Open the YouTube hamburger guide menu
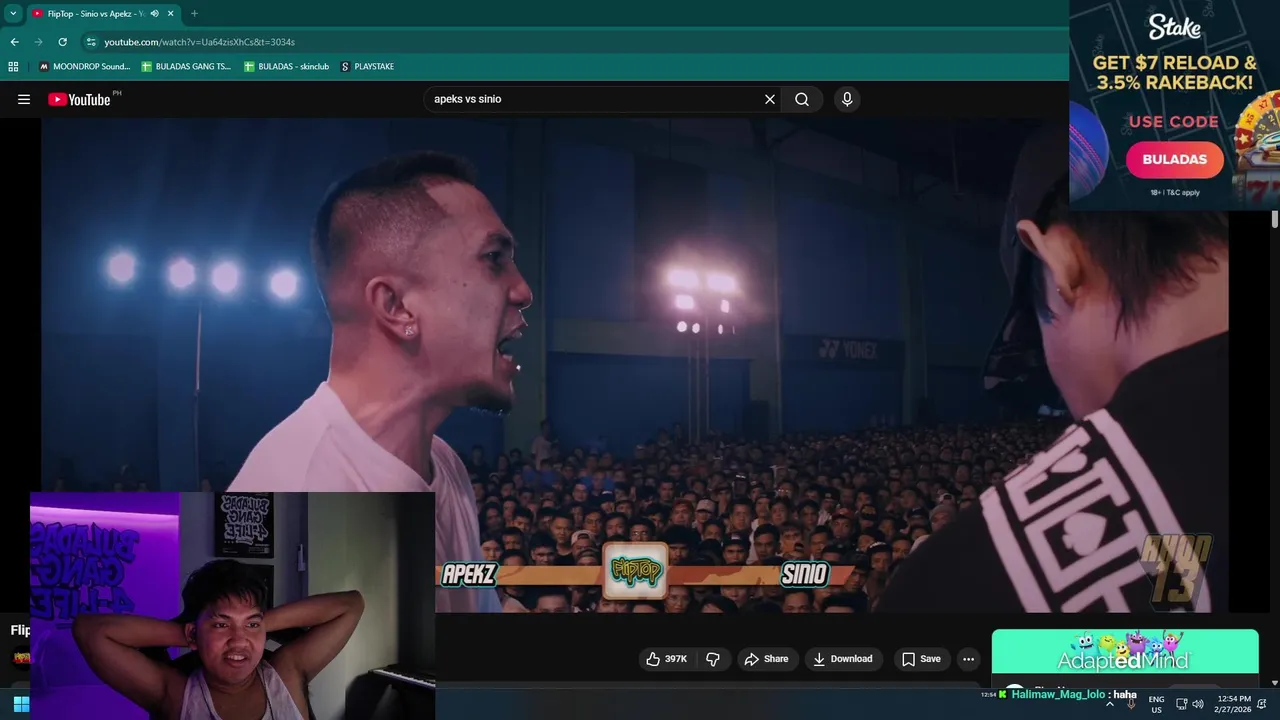The image size is (1280, 720). (x=24, y=99)
